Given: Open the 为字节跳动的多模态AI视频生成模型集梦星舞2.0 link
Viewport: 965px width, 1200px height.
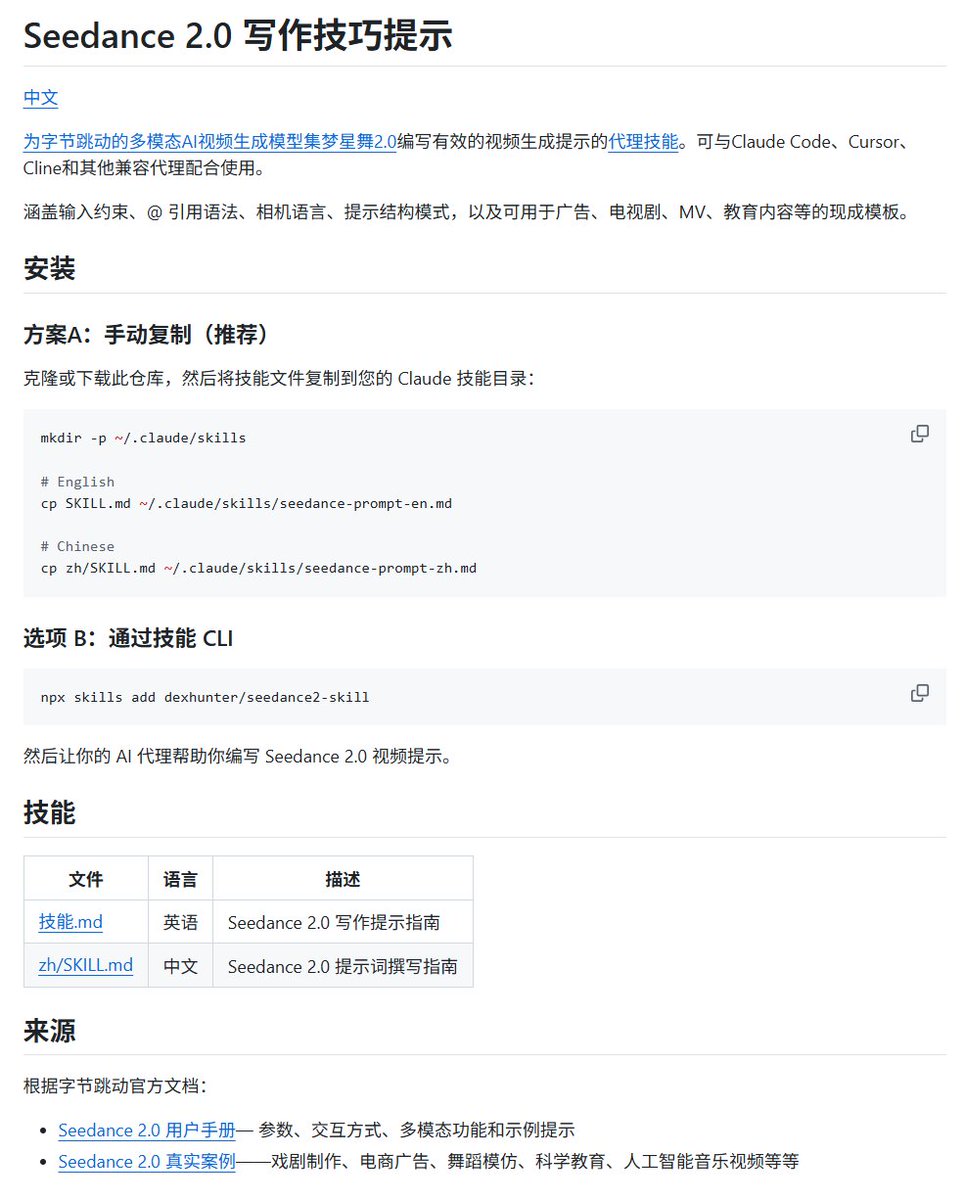Looking at the screenshot, I should pyautogui.click(x=210, y=142).
